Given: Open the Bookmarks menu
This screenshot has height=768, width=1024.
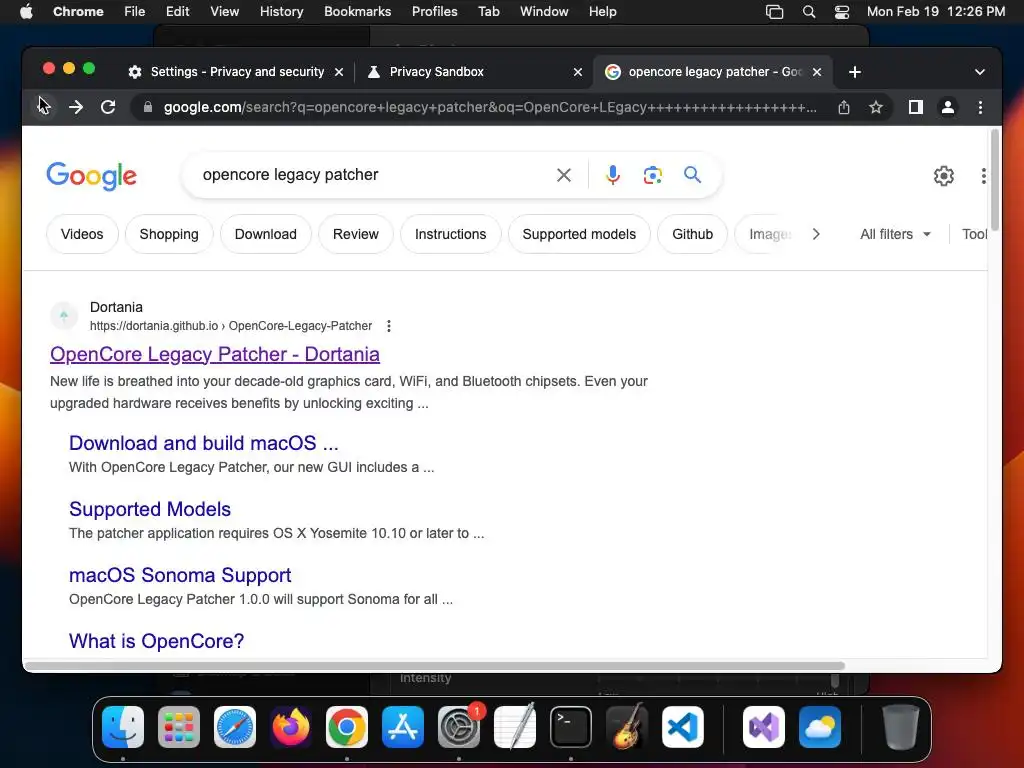Looking at the screenshot, I should 357,12.
